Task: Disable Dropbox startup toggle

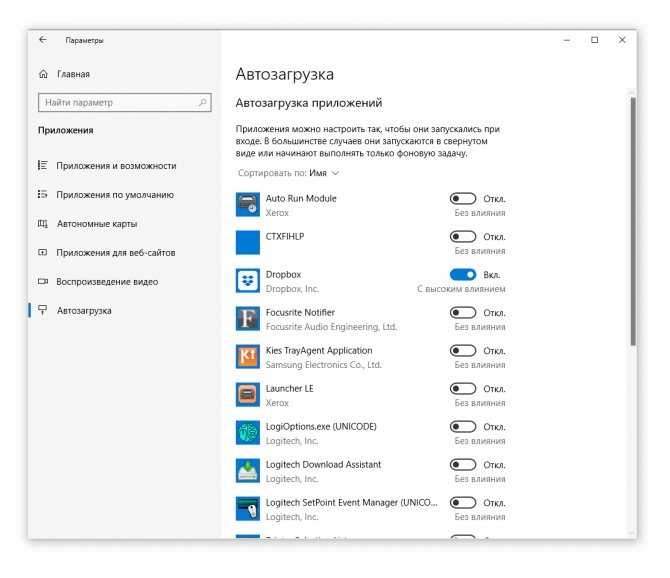Action: click(463, 275)
